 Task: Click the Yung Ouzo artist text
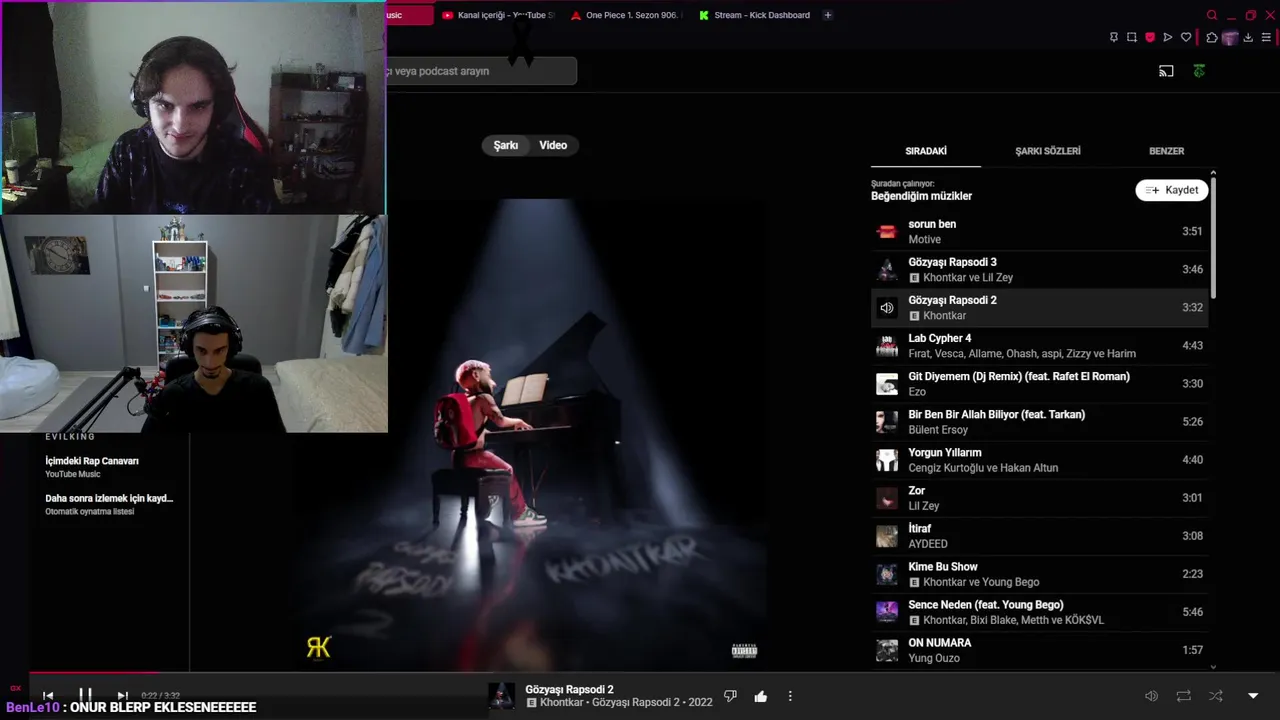934,658
